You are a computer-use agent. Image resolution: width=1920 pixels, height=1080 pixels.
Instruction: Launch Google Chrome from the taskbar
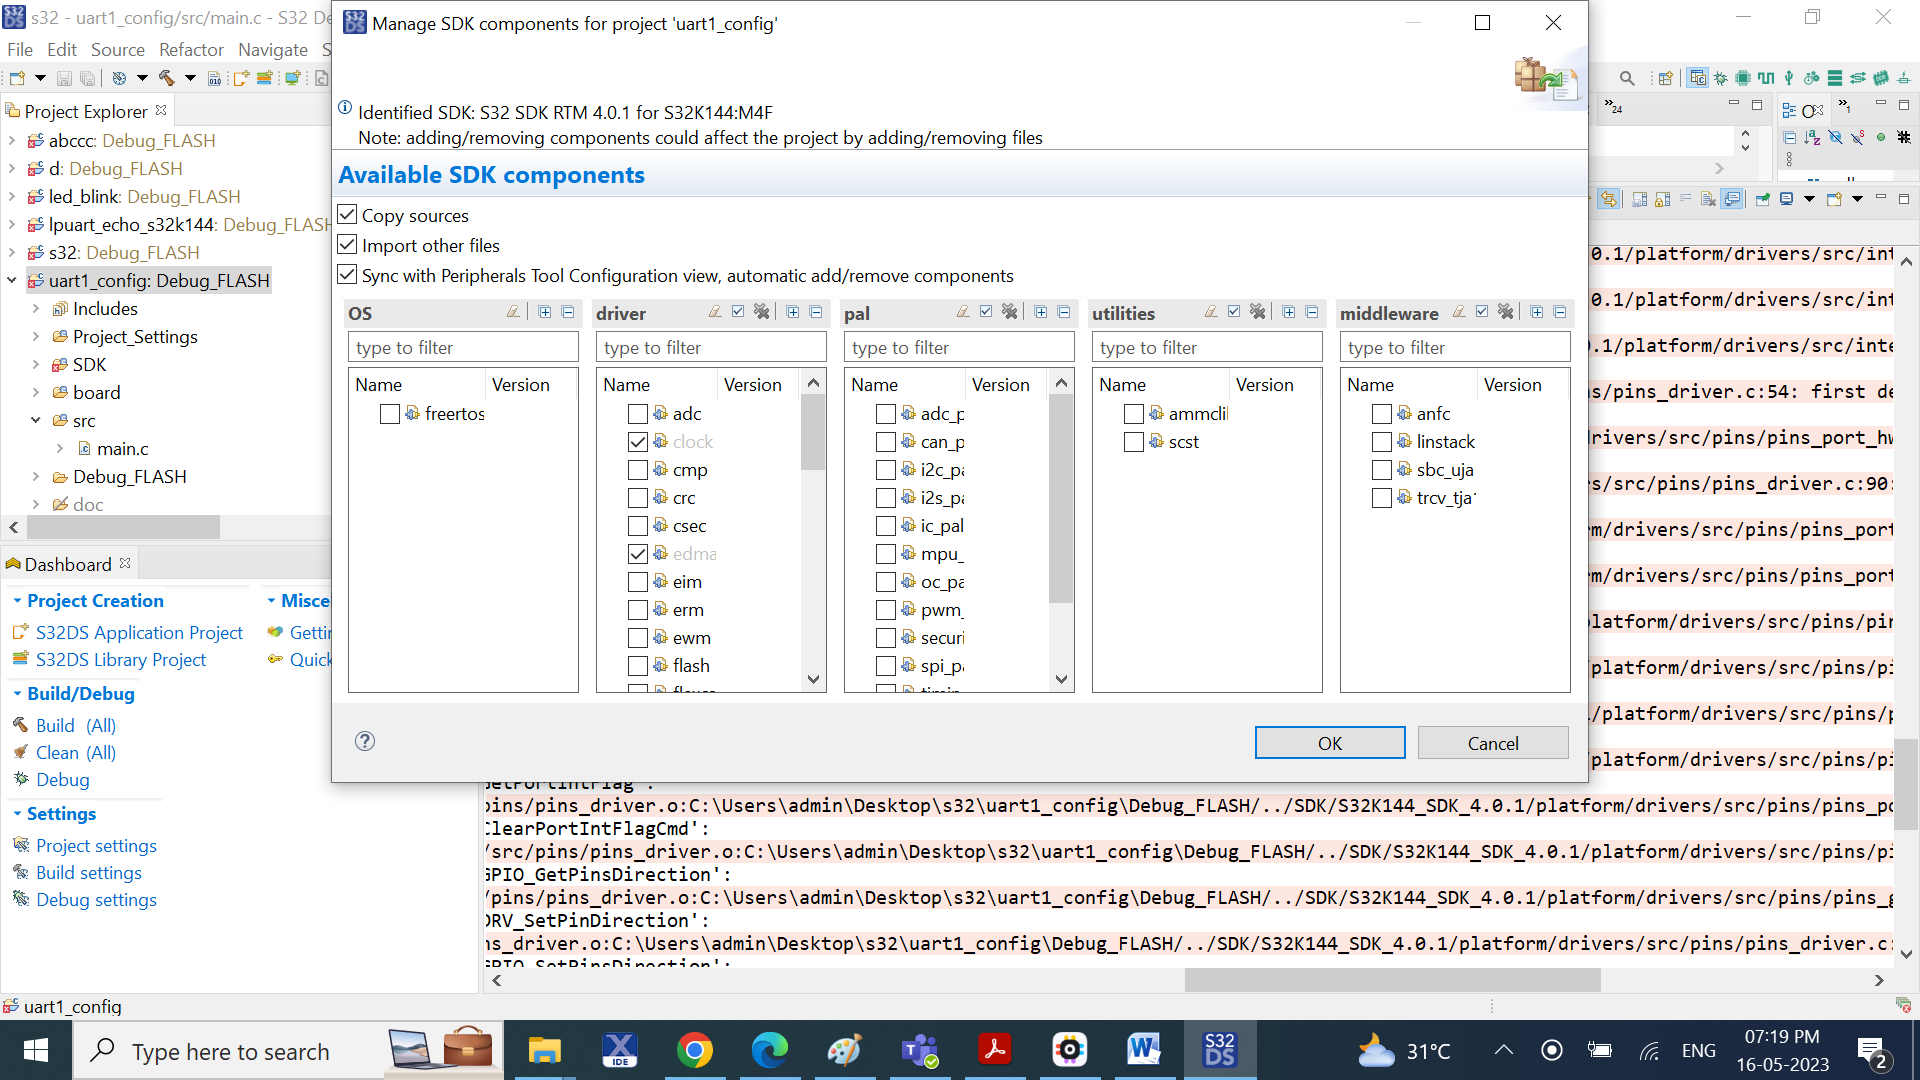(695, 1050)
